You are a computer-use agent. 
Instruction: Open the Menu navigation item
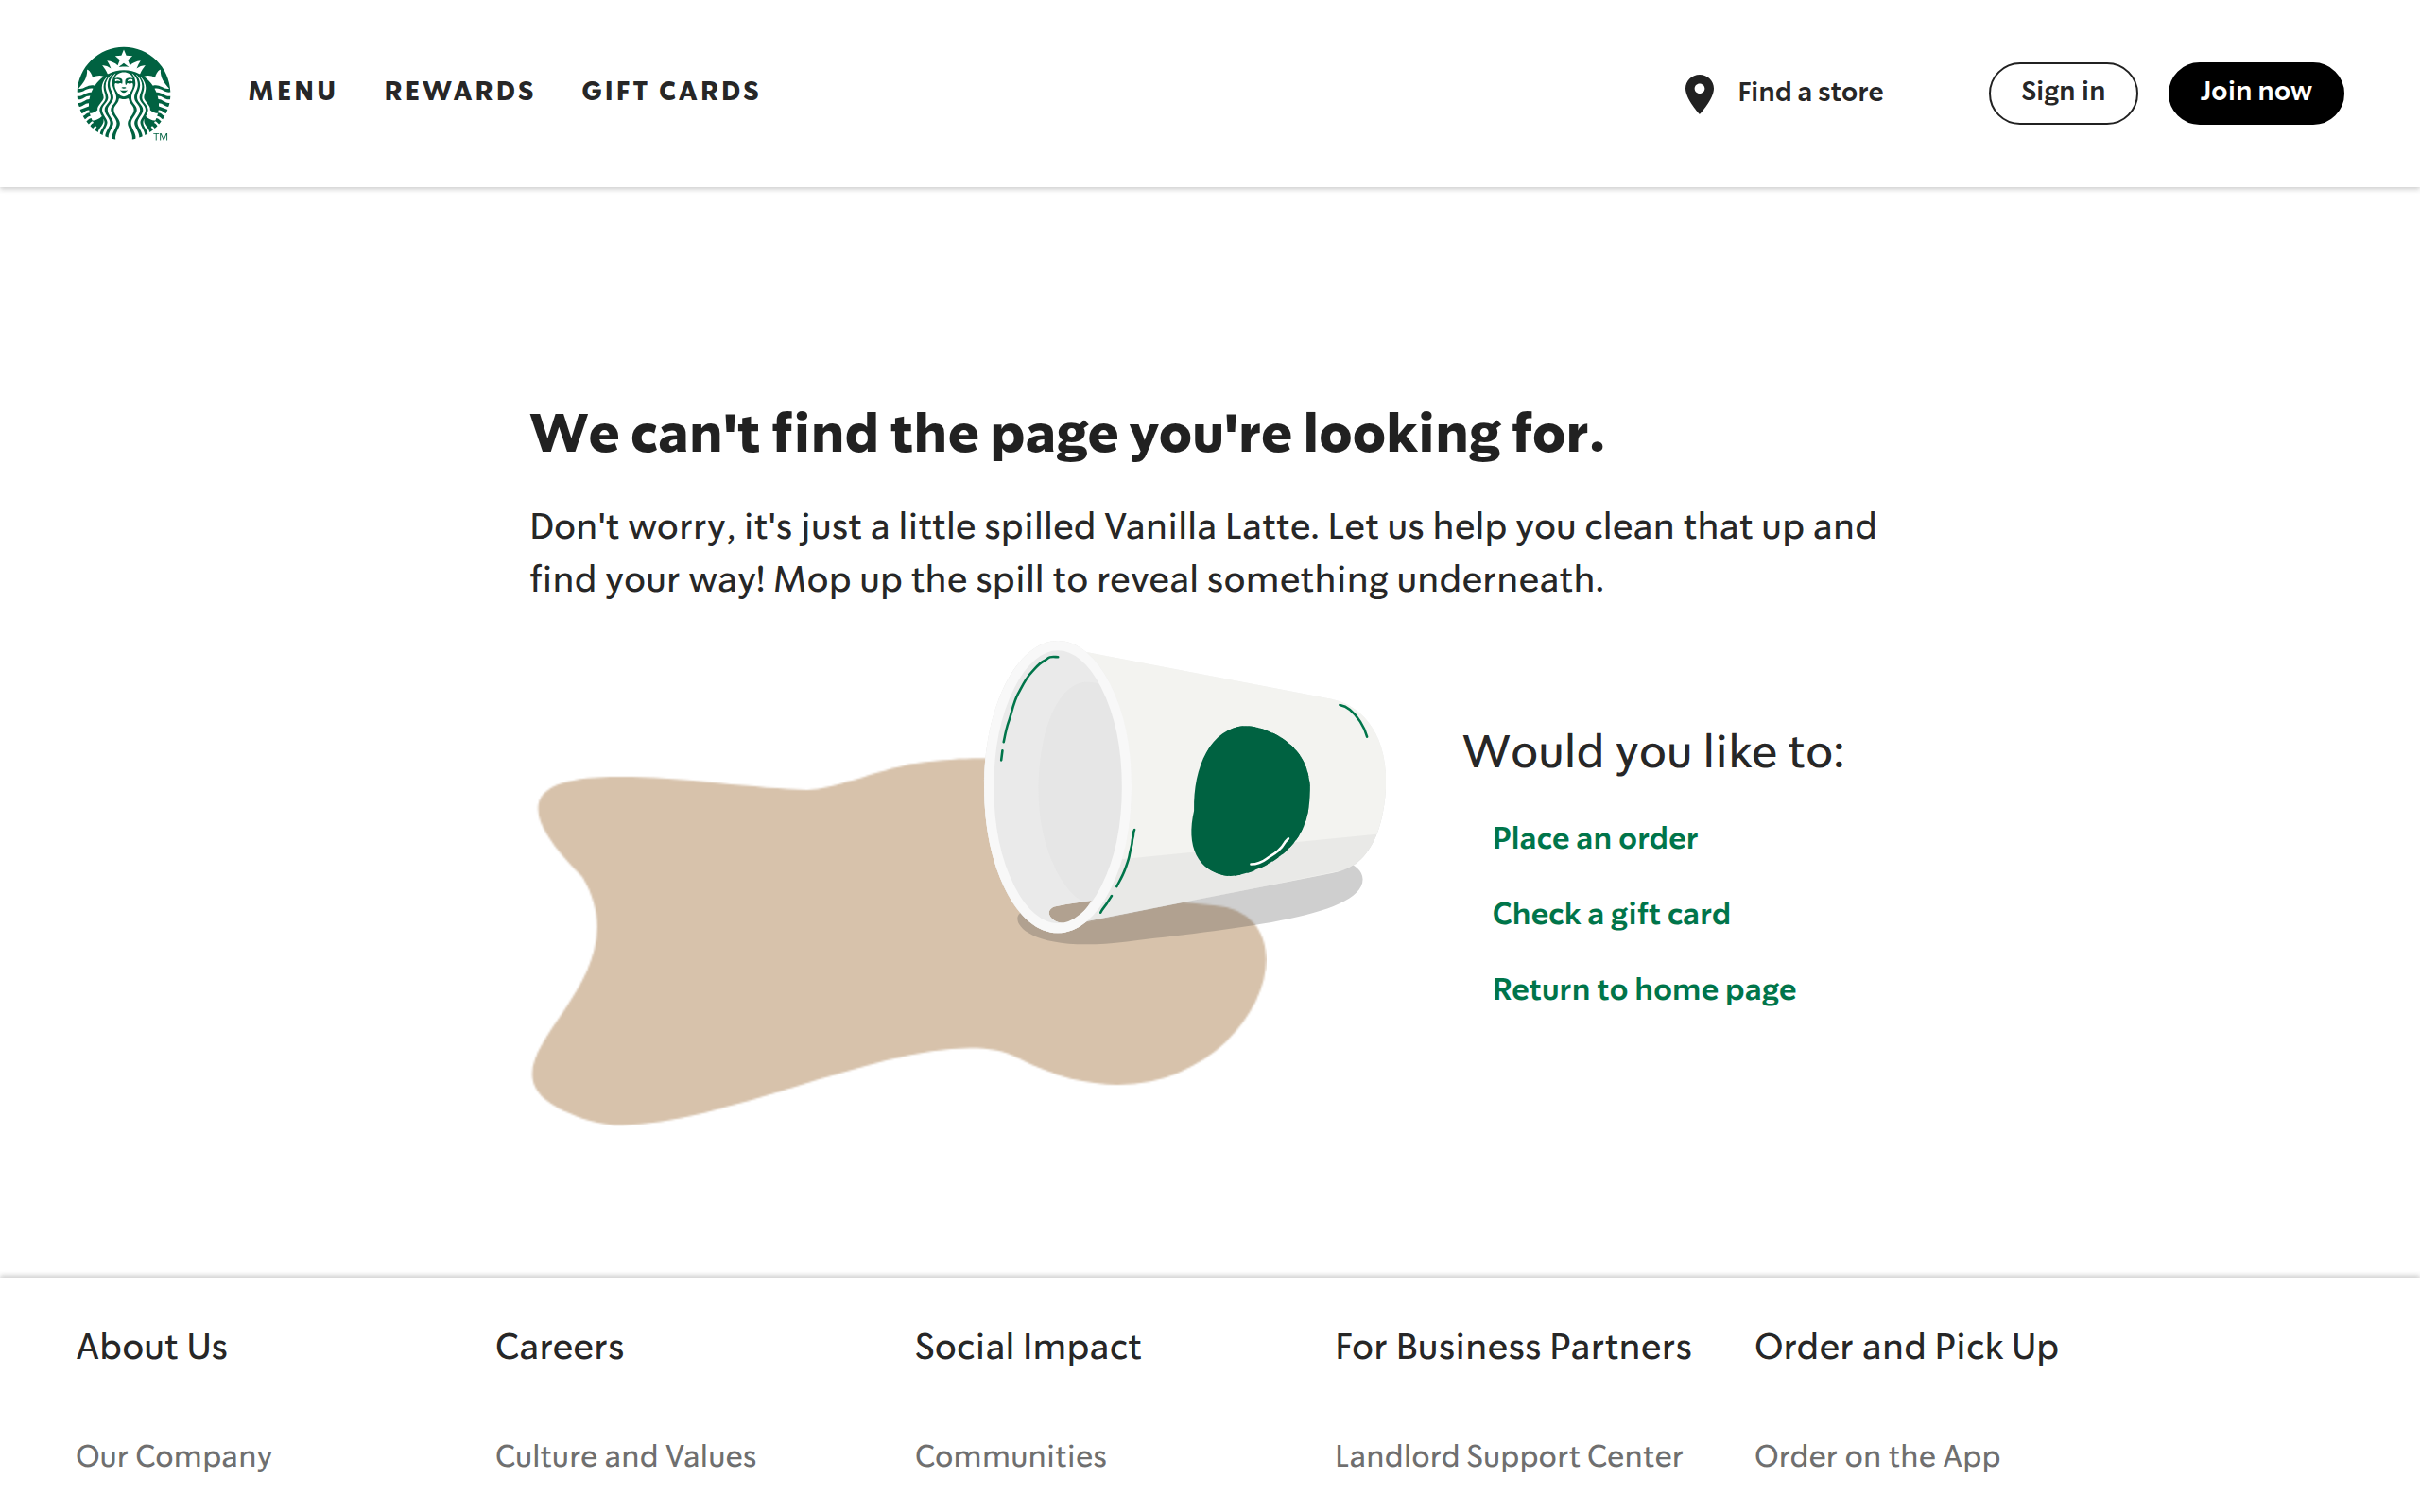tap(292, 92)
